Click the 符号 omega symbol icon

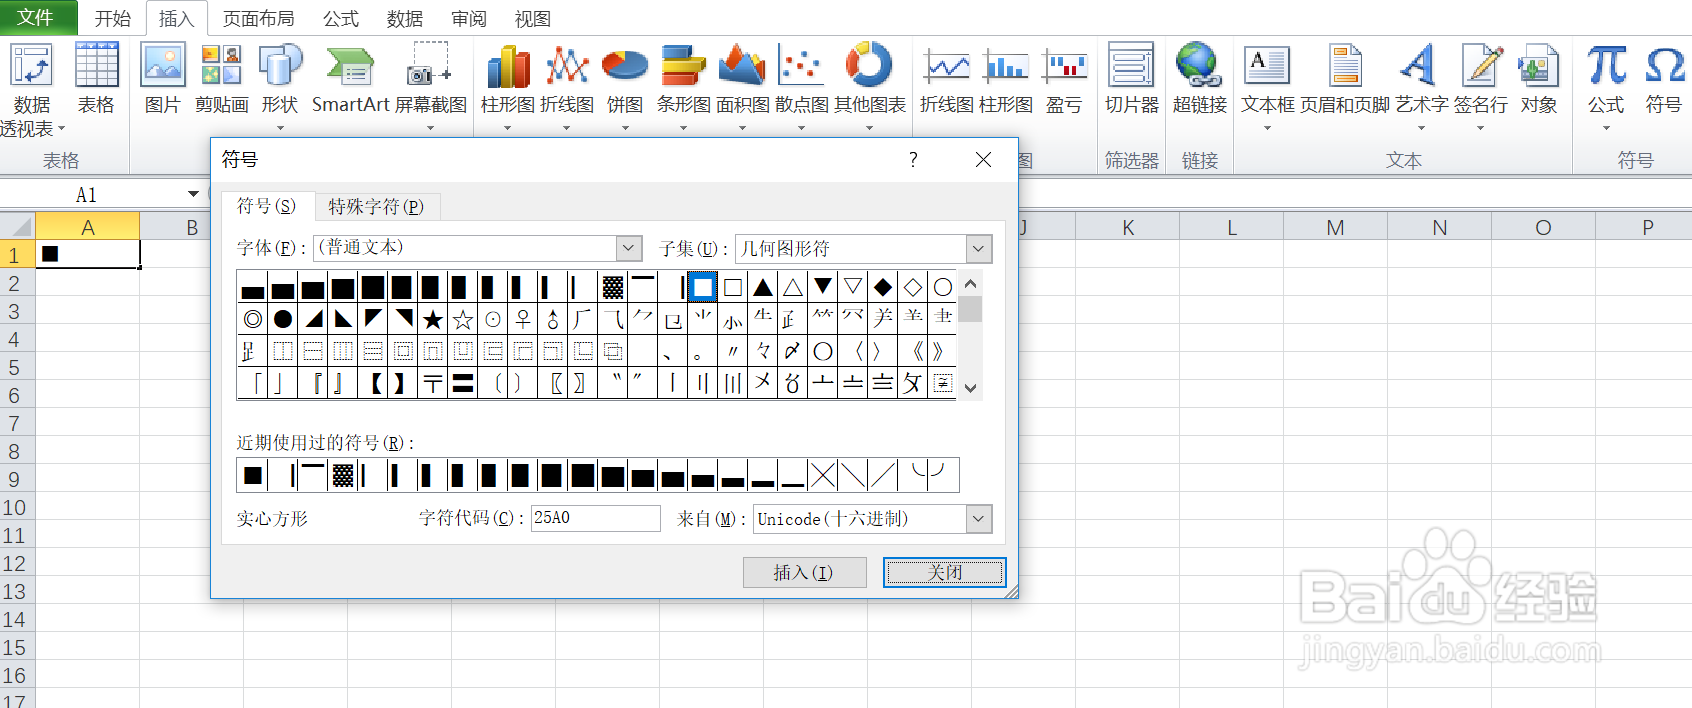(x=1664, y=79)
